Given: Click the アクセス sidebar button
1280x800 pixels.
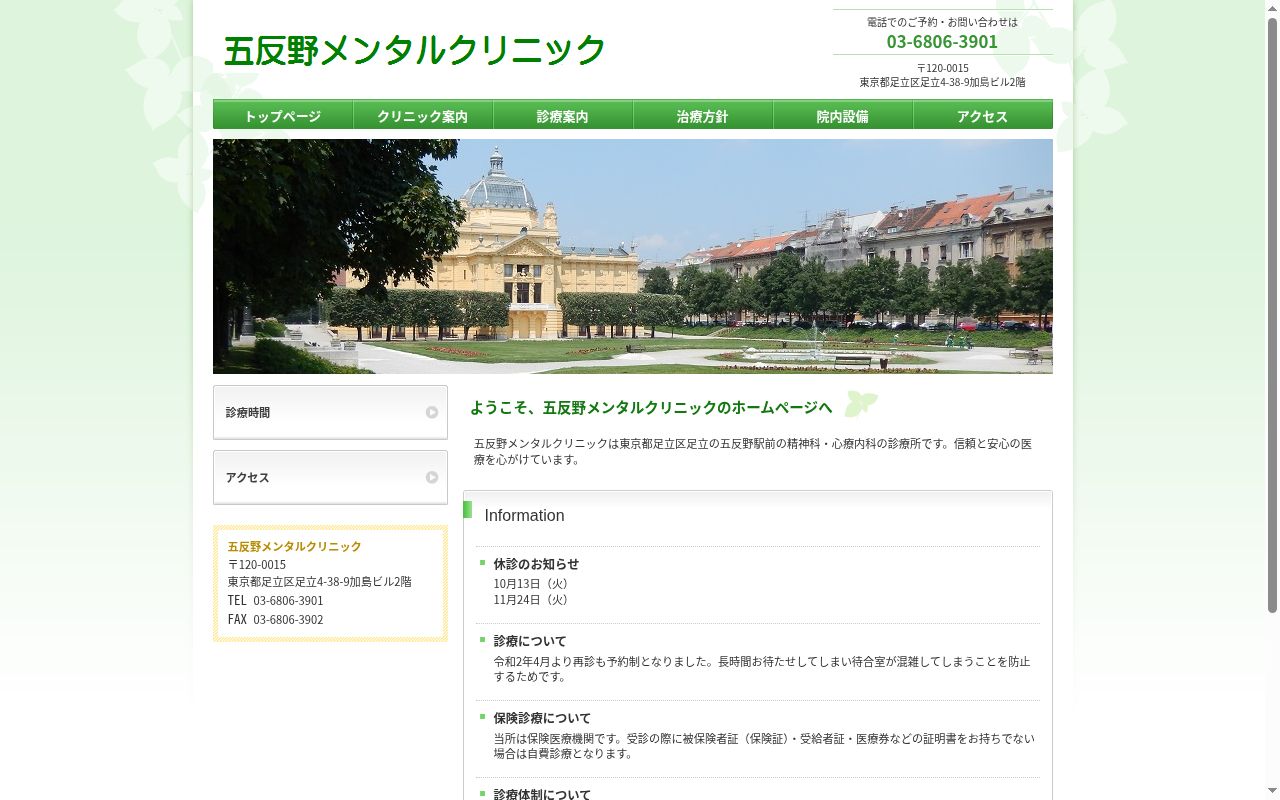Looking at the screenshot, I should point(330,477).
